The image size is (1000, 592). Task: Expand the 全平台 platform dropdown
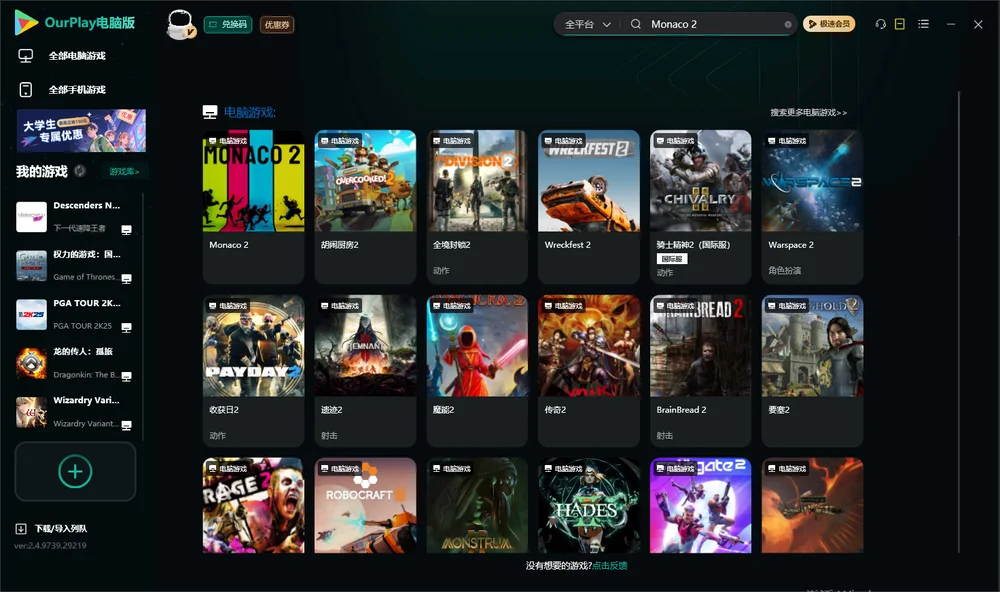tap(587, 24)
